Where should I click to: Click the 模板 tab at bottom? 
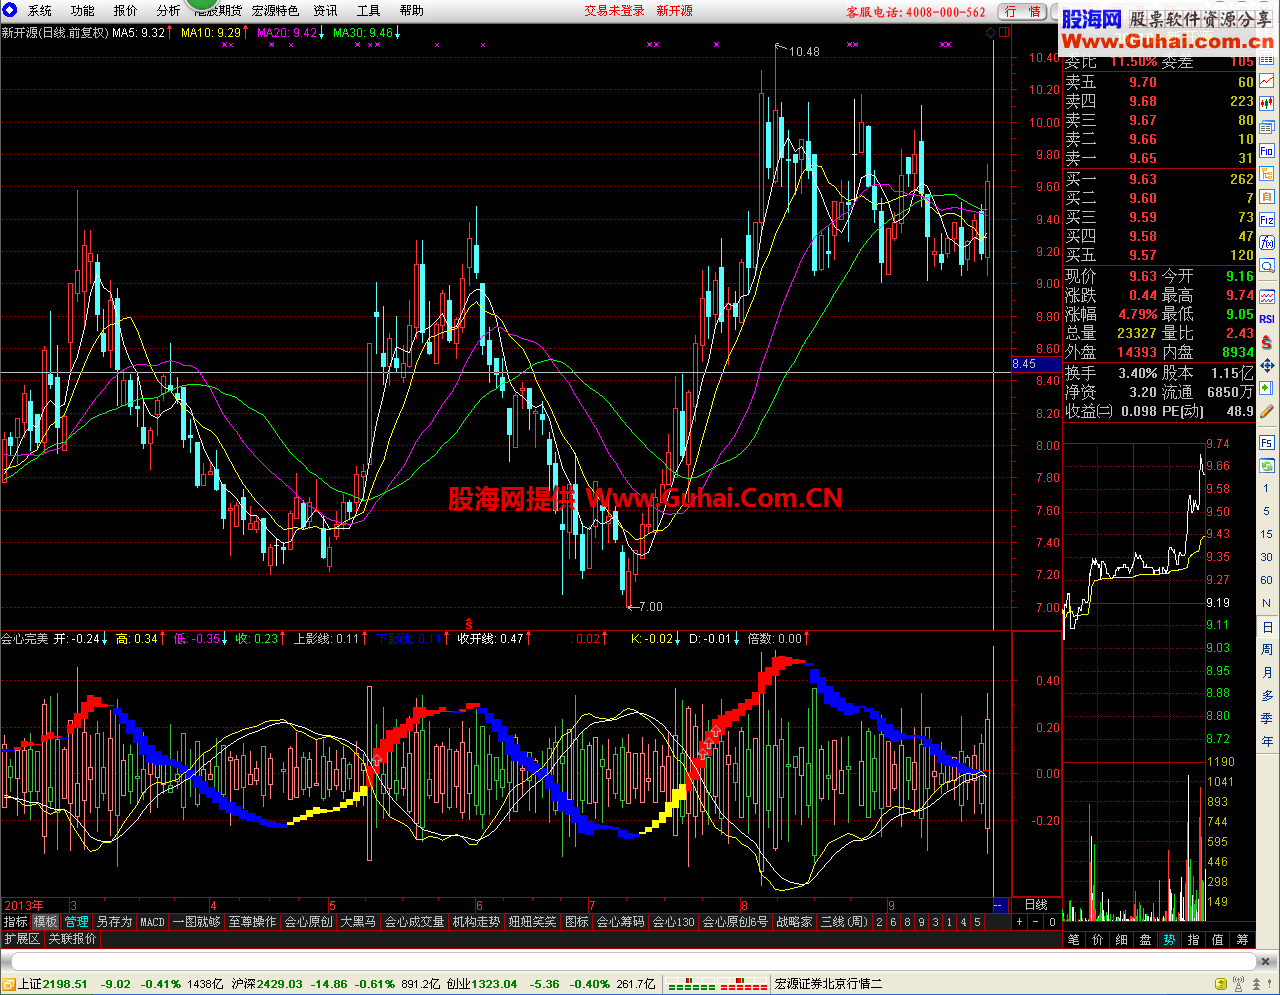pos(45,922)
